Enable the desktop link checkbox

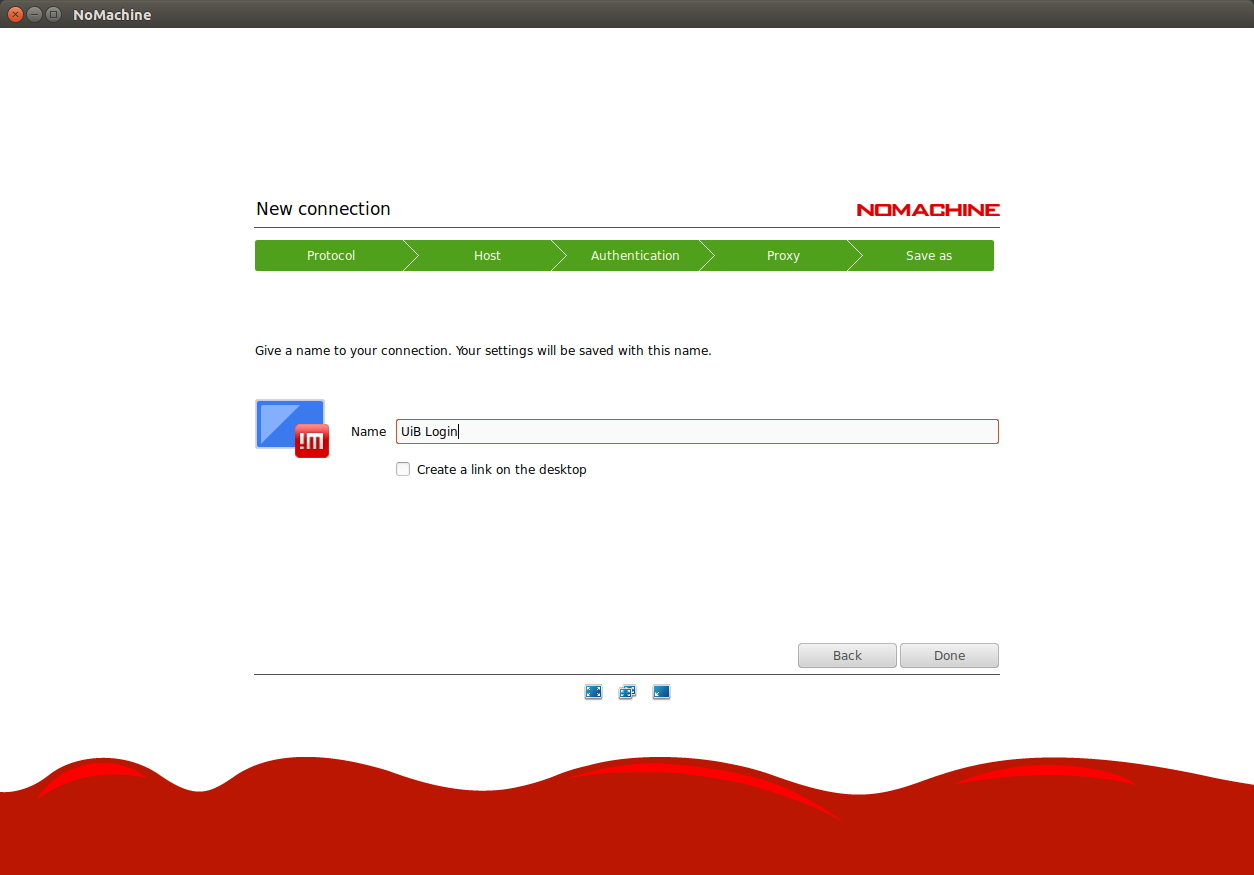tap(403, 469)
